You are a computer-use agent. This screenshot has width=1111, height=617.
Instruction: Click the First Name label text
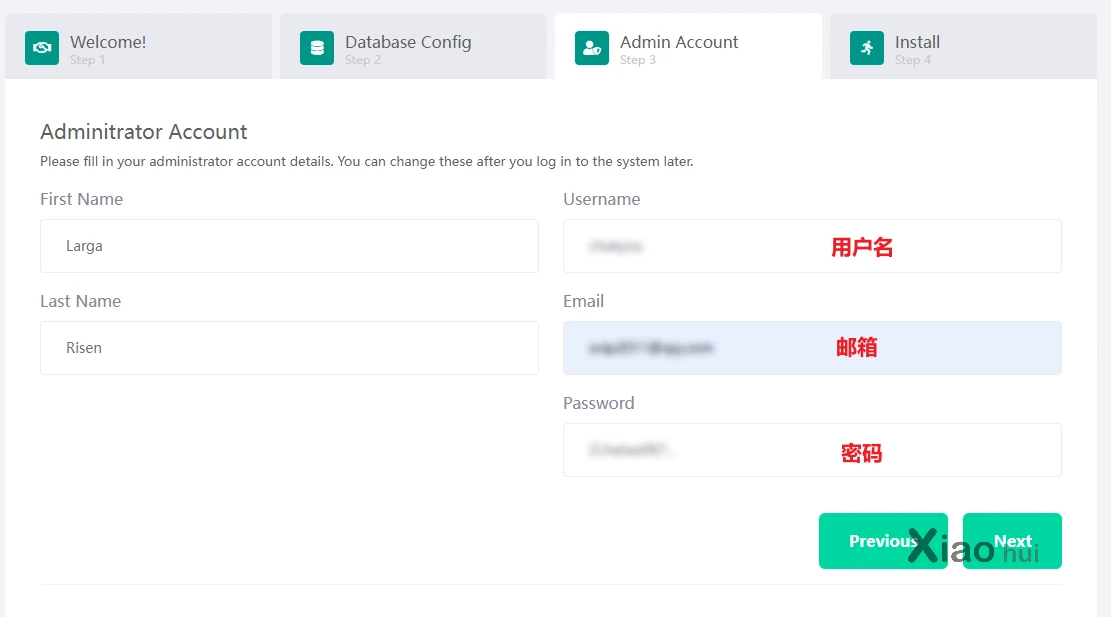(81, 199)
